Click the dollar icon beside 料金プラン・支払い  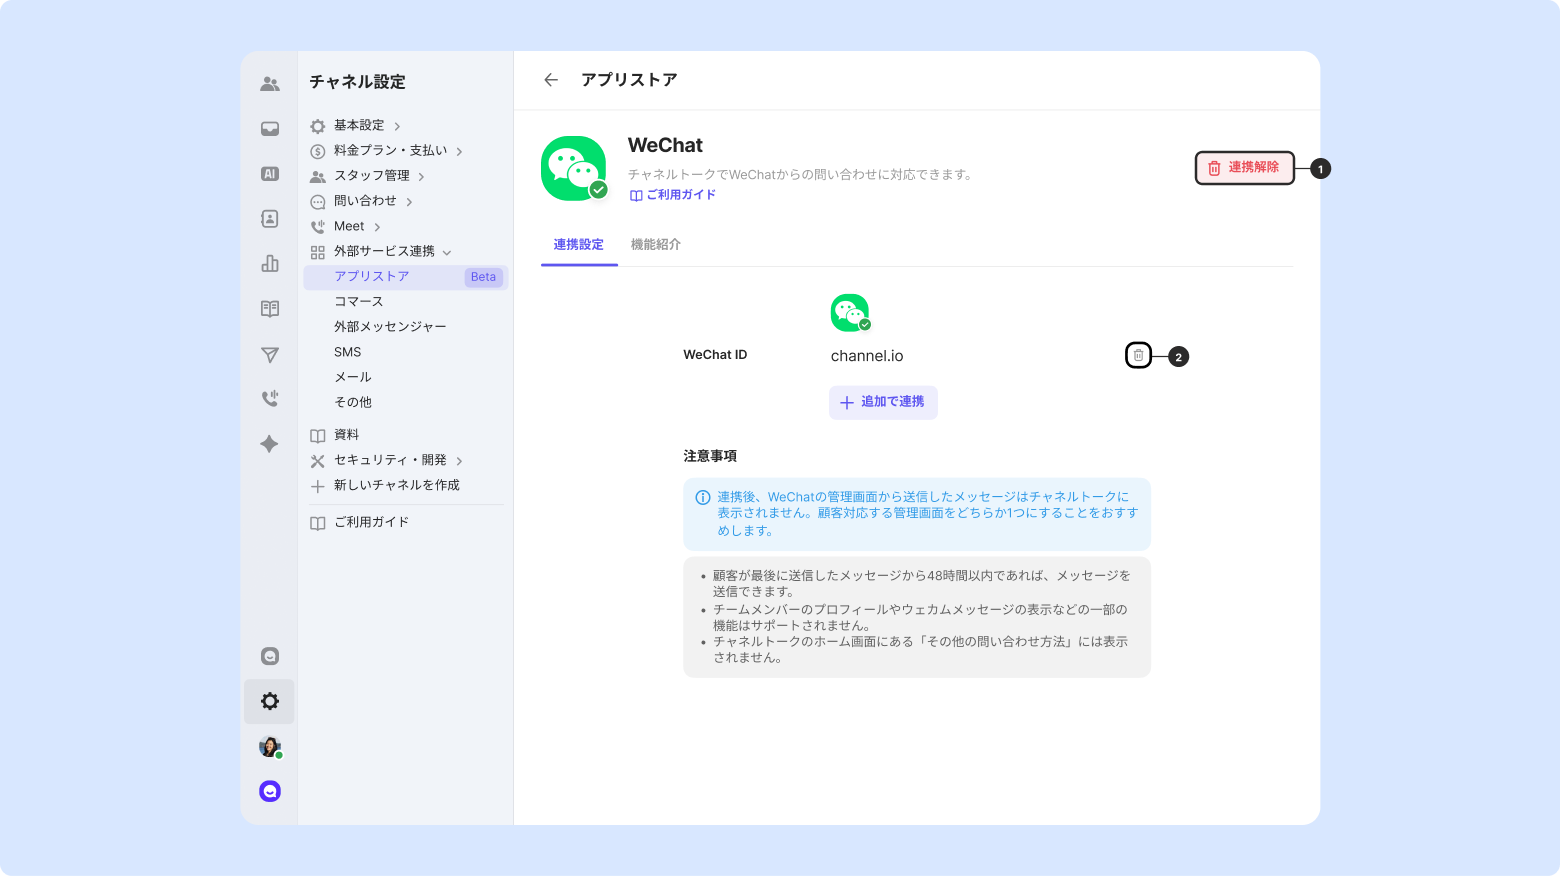coord(318,151)
